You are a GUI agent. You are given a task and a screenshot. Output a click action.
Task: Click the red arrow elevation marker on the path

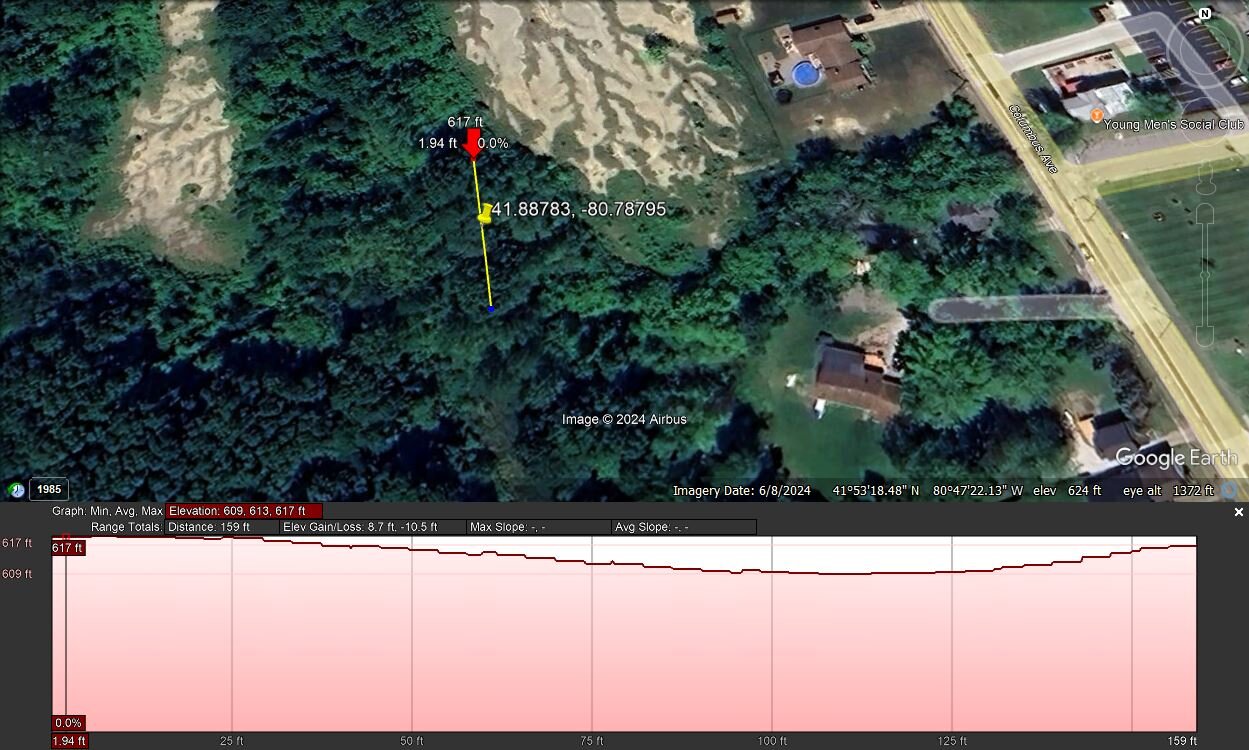pyautogui.click(x=474, y=144)
